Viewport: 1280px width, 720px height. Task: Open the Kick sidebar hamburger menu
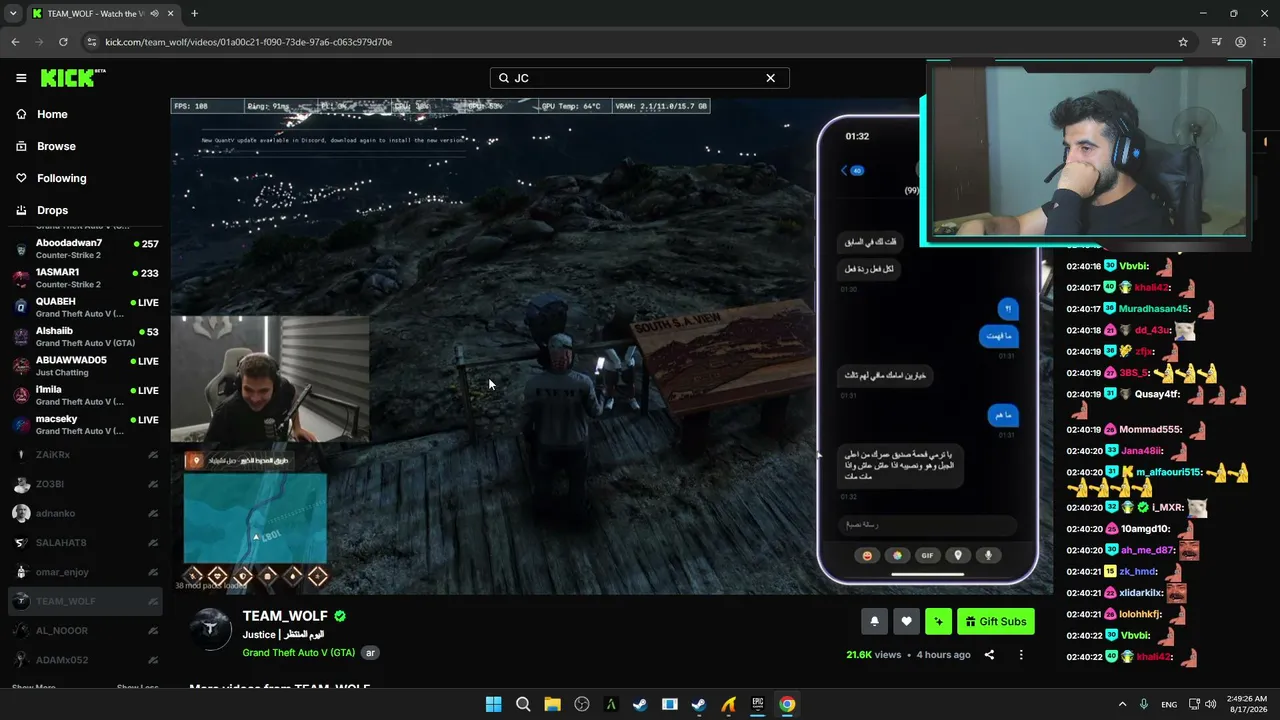[21, 78]
